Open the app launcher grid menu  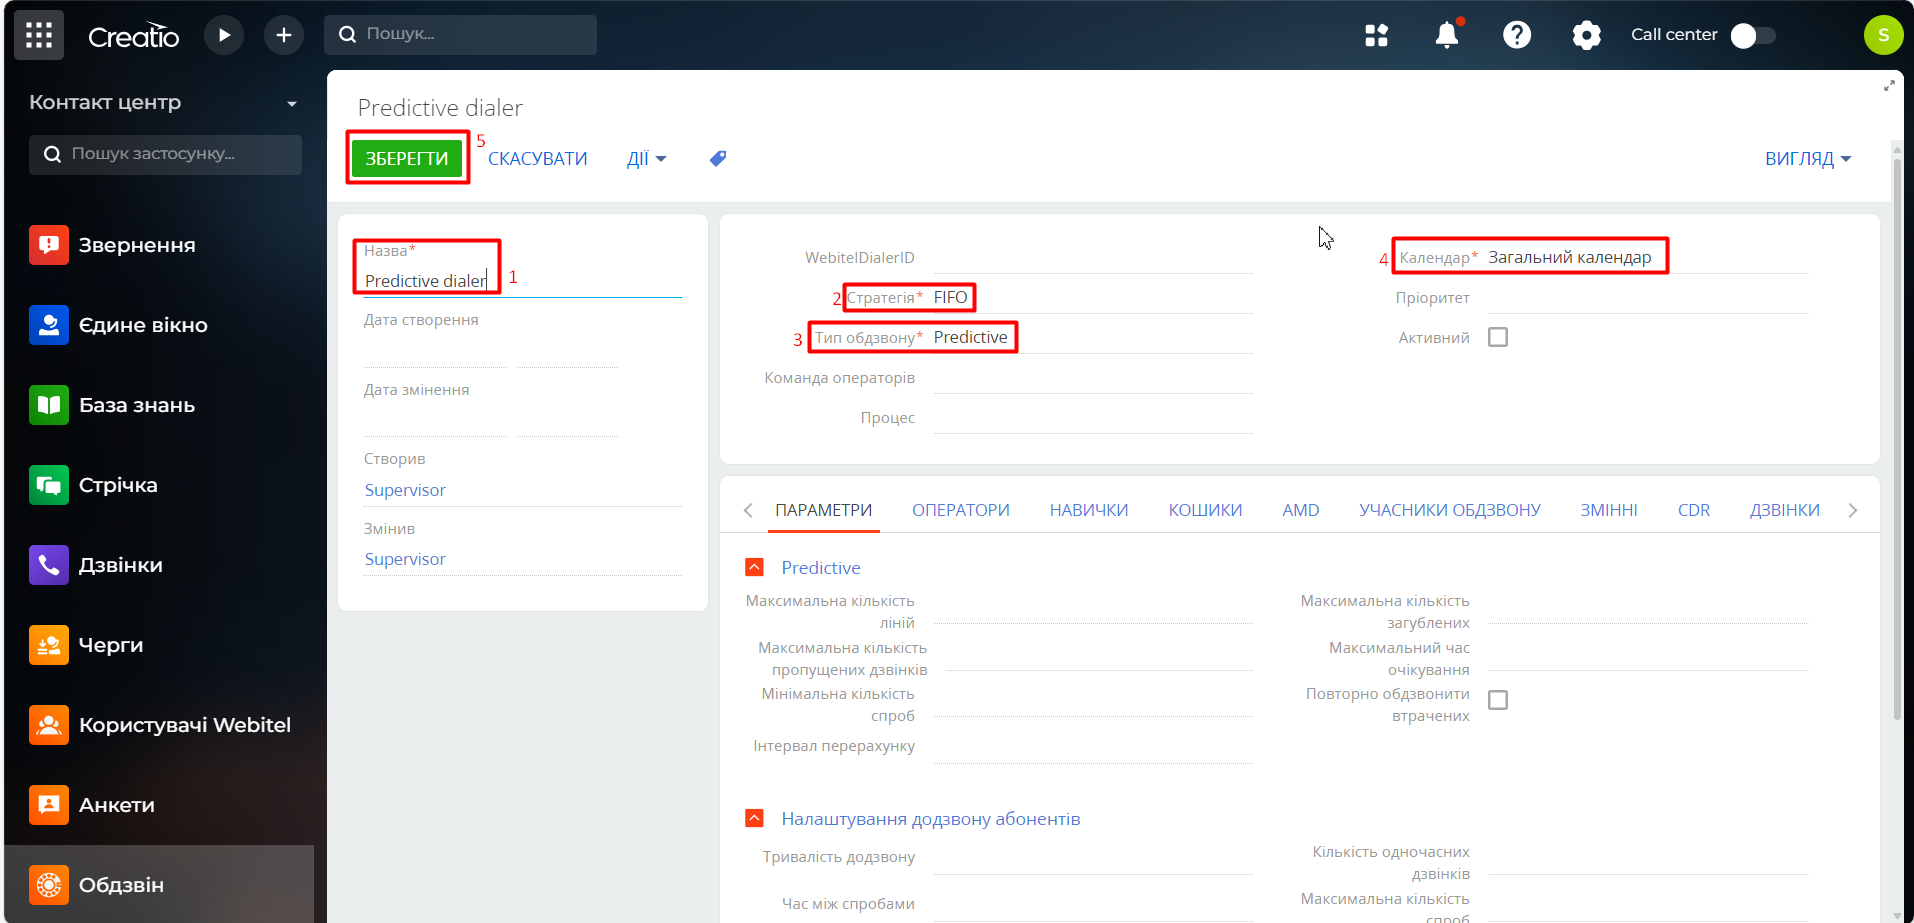pyautogui.click(x=39, y=35)
